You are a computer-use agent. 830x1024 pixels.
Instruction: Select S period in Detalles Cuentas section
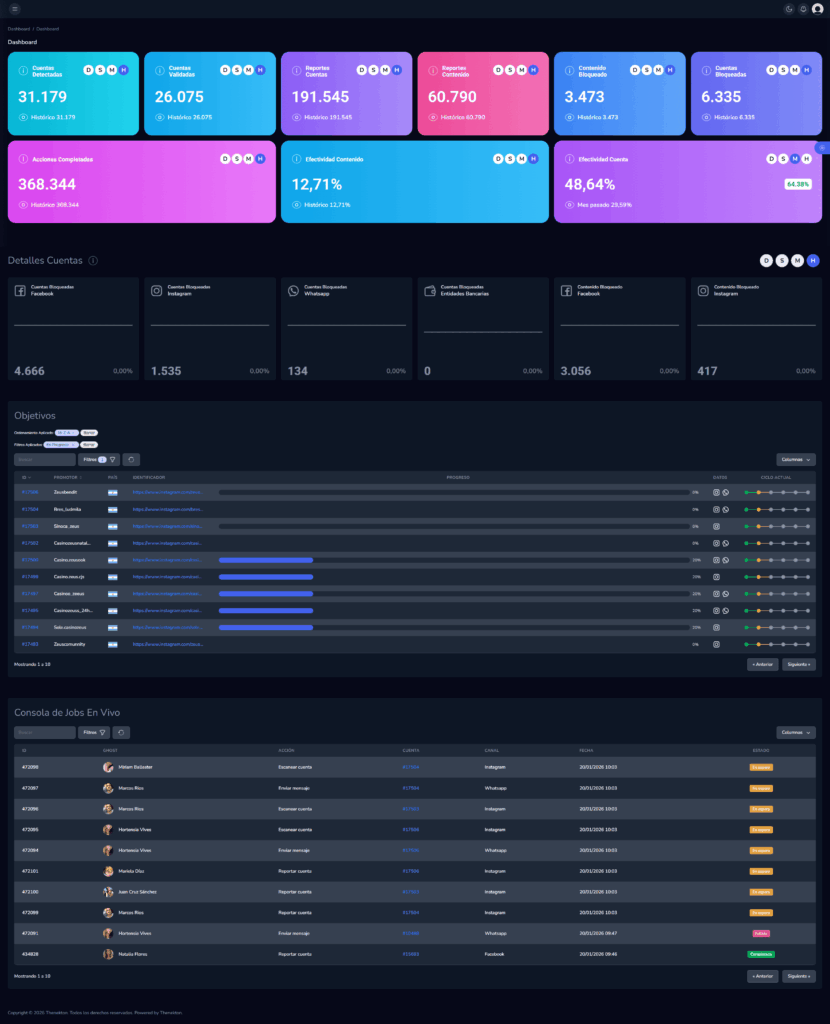point(782,261)
